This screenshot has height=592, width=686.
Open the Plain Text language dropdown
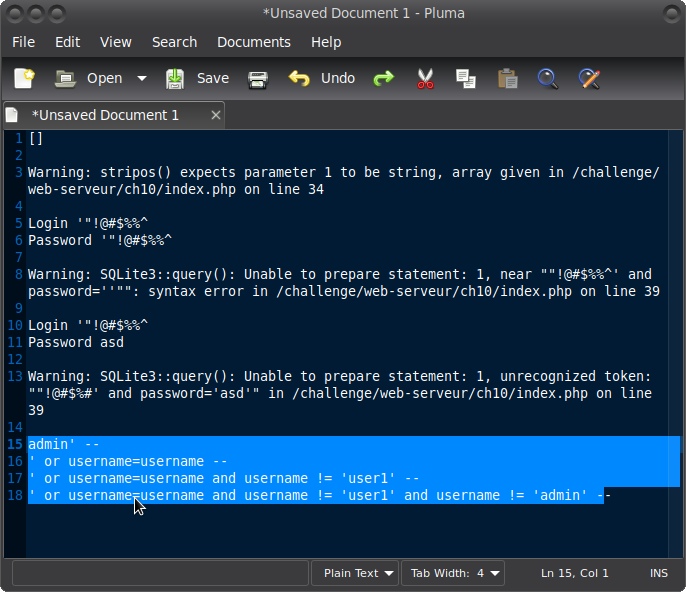tap(355, 573)
